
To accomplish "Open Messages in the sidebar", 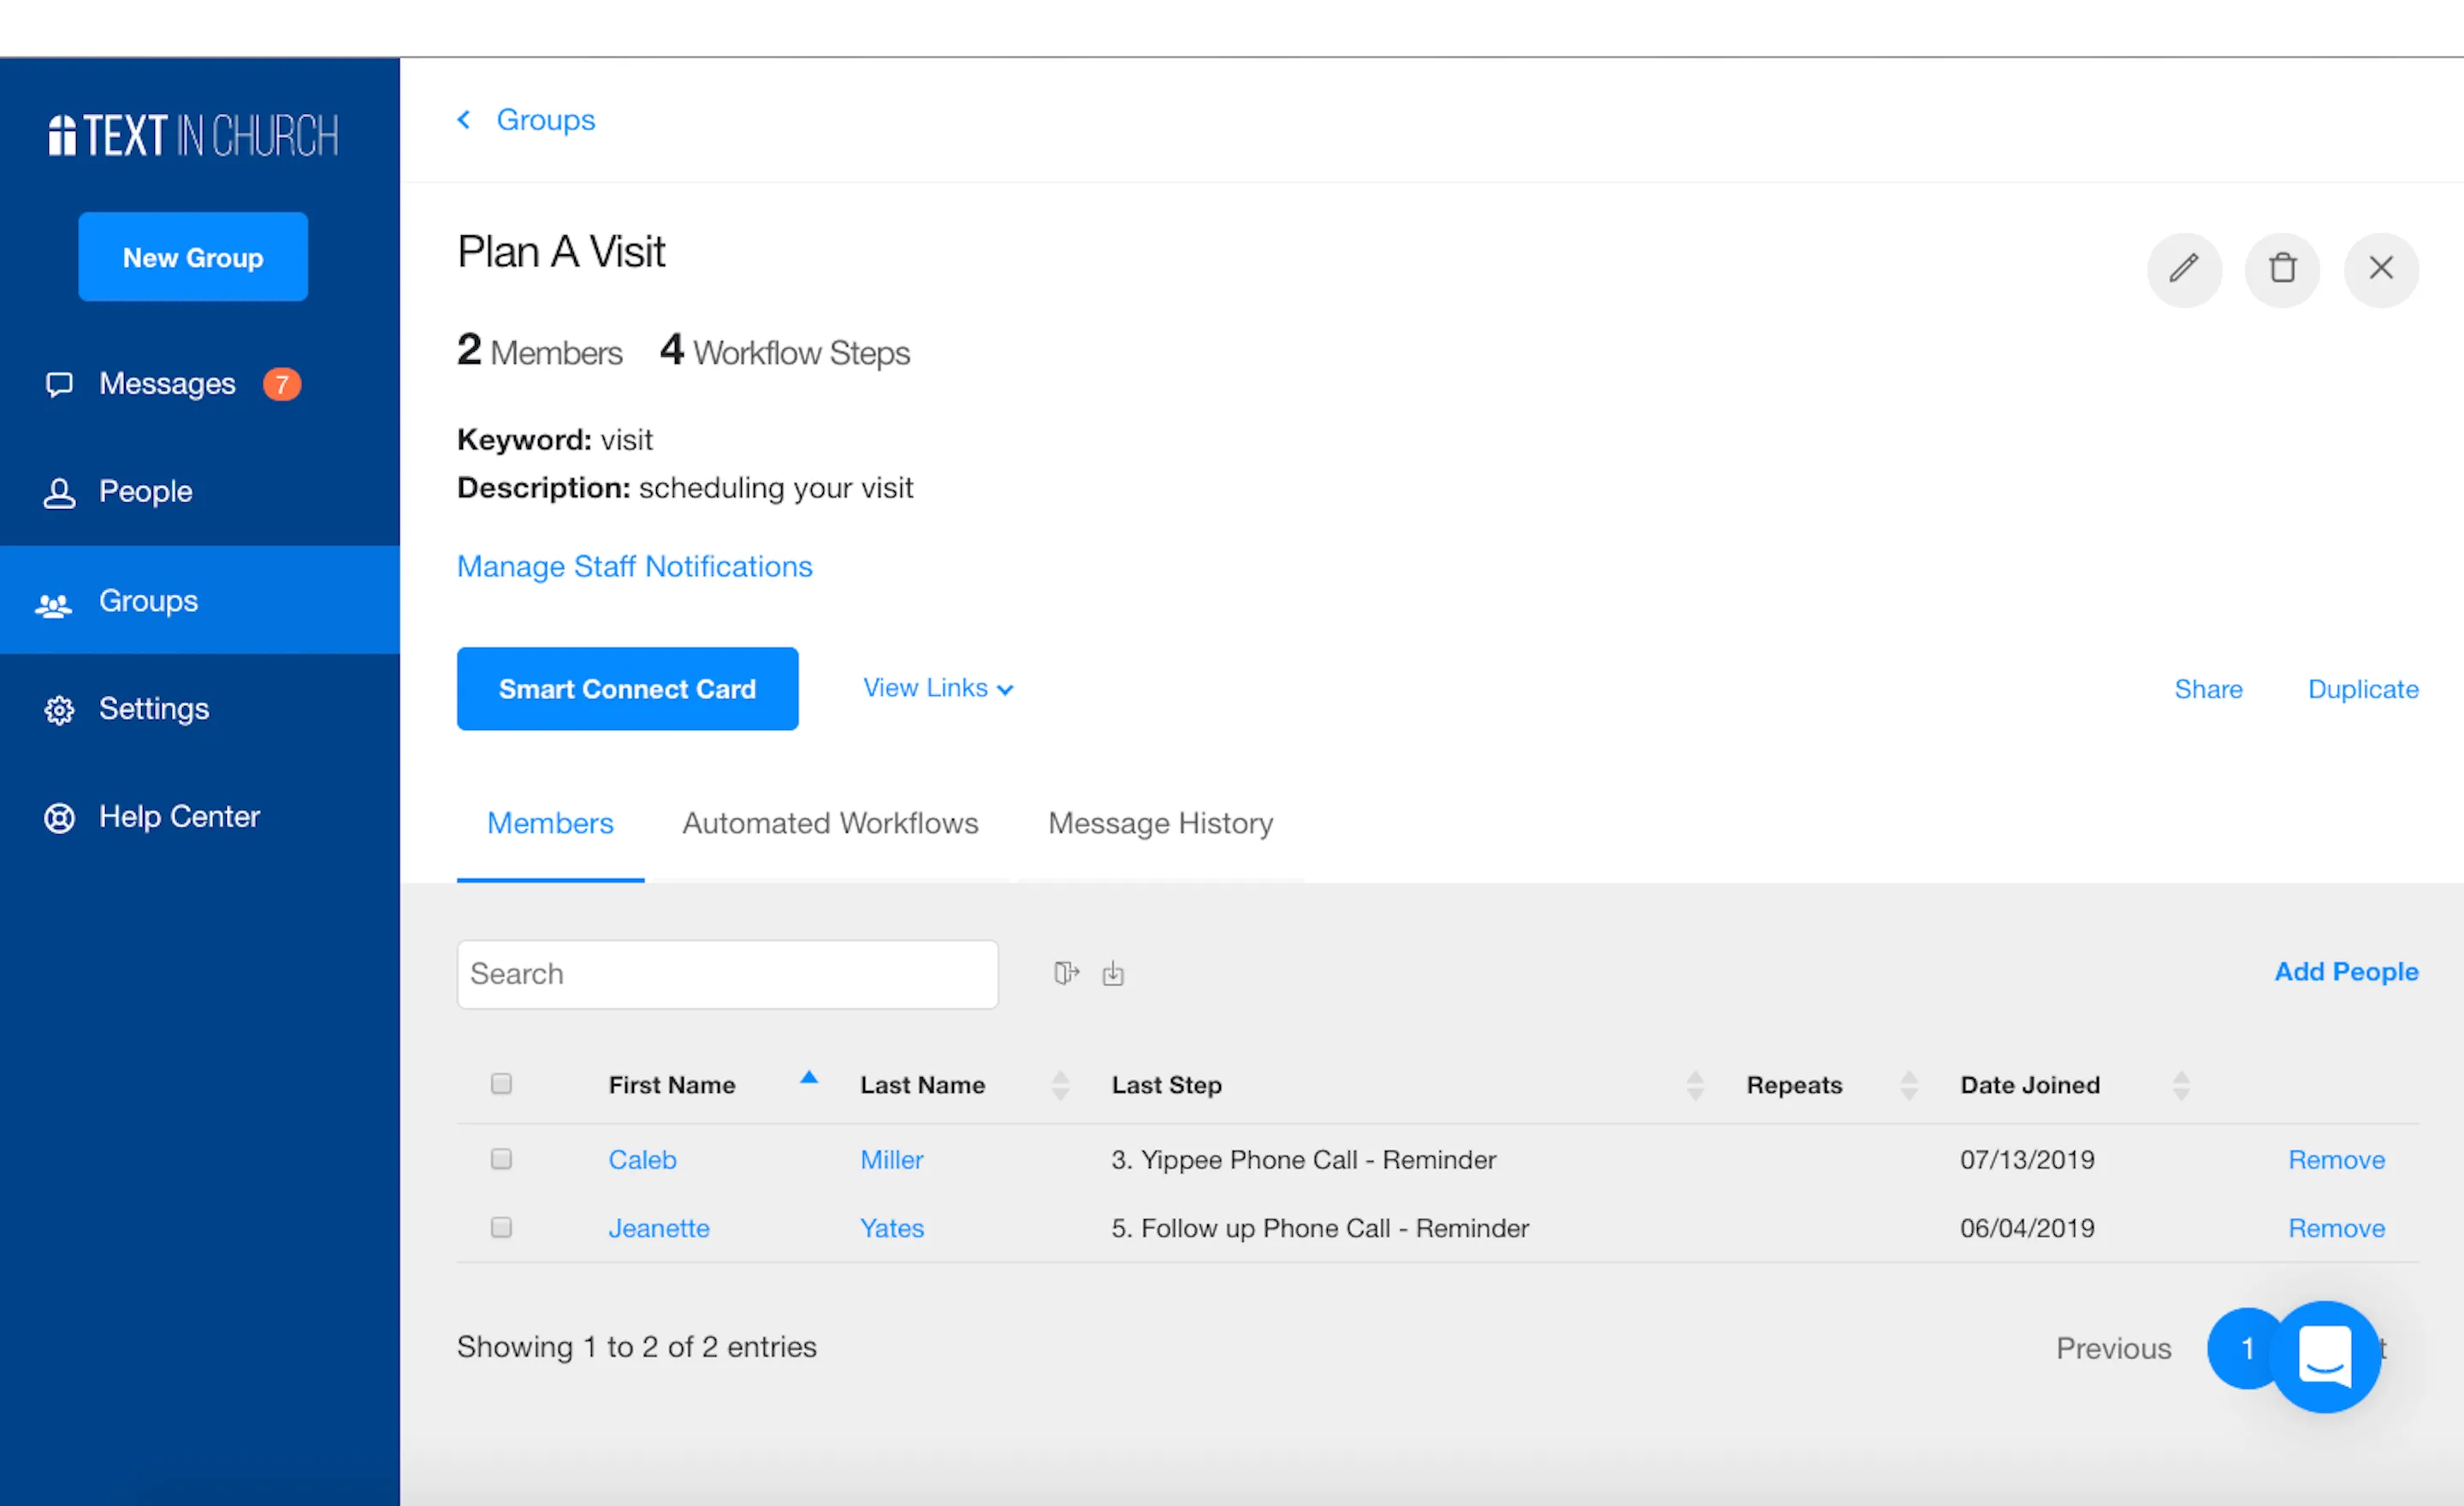I will [167, 384].
